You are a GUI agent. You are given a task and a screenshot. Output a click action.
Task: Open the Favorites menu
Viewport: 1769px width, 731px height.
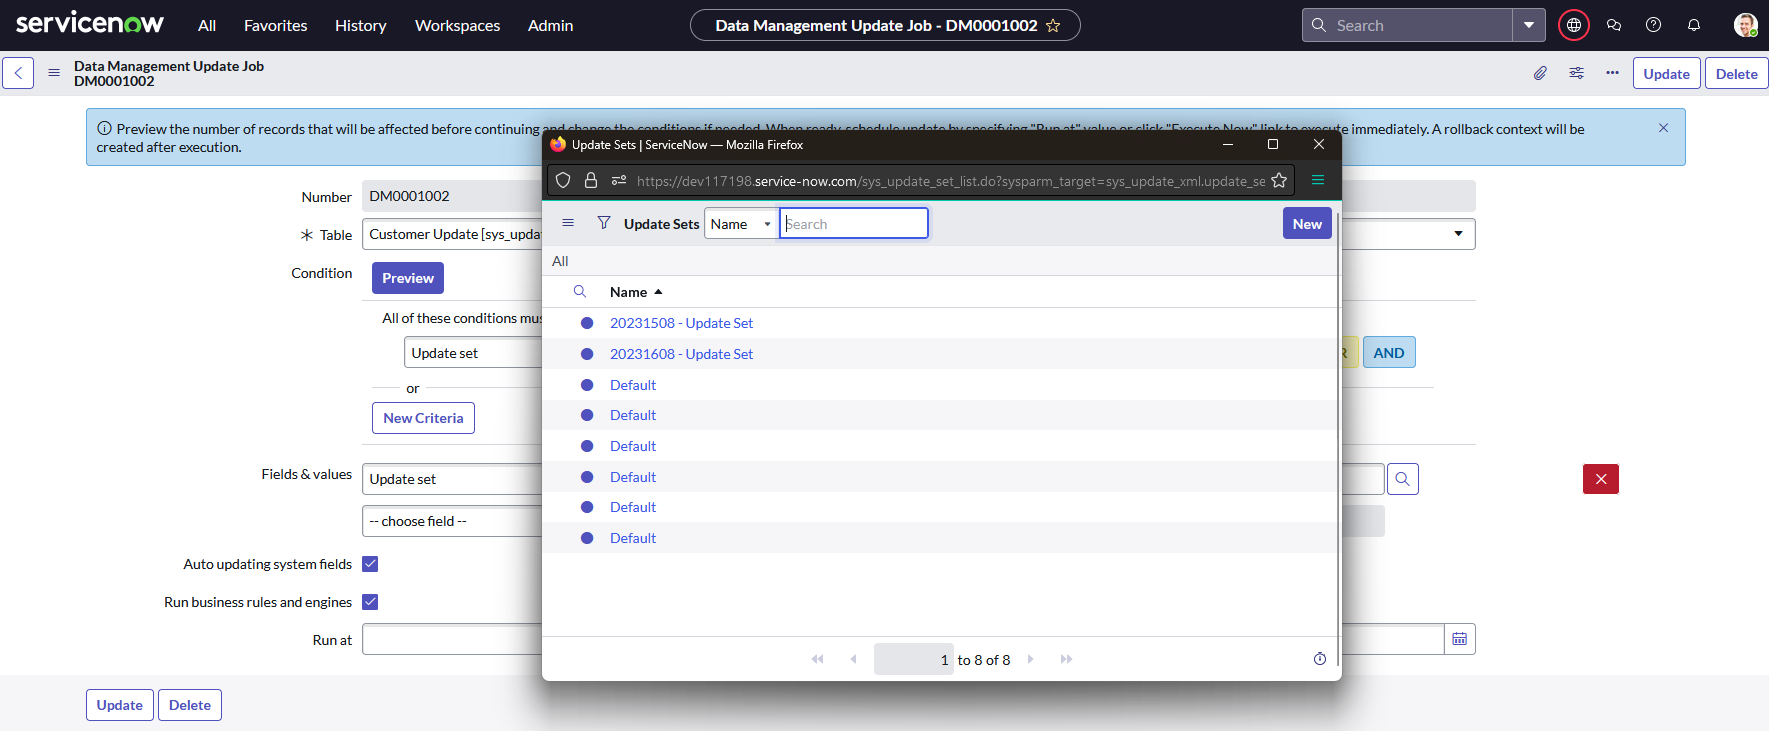(x=275, y=25)
